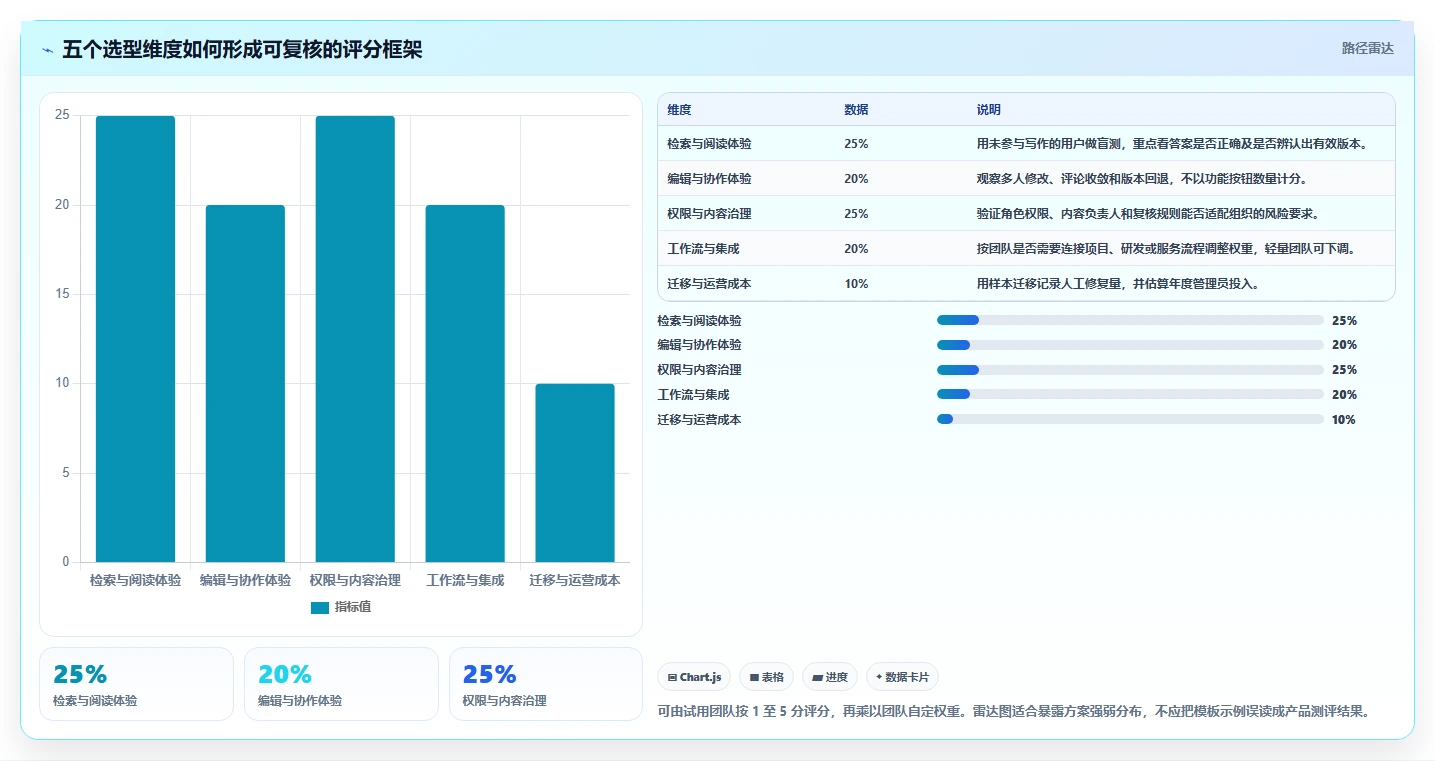The image size is (1435, 761).
Task: Click the title 五个选型维度如何形成可复核的评分框架
Action: tap(242, 50)
